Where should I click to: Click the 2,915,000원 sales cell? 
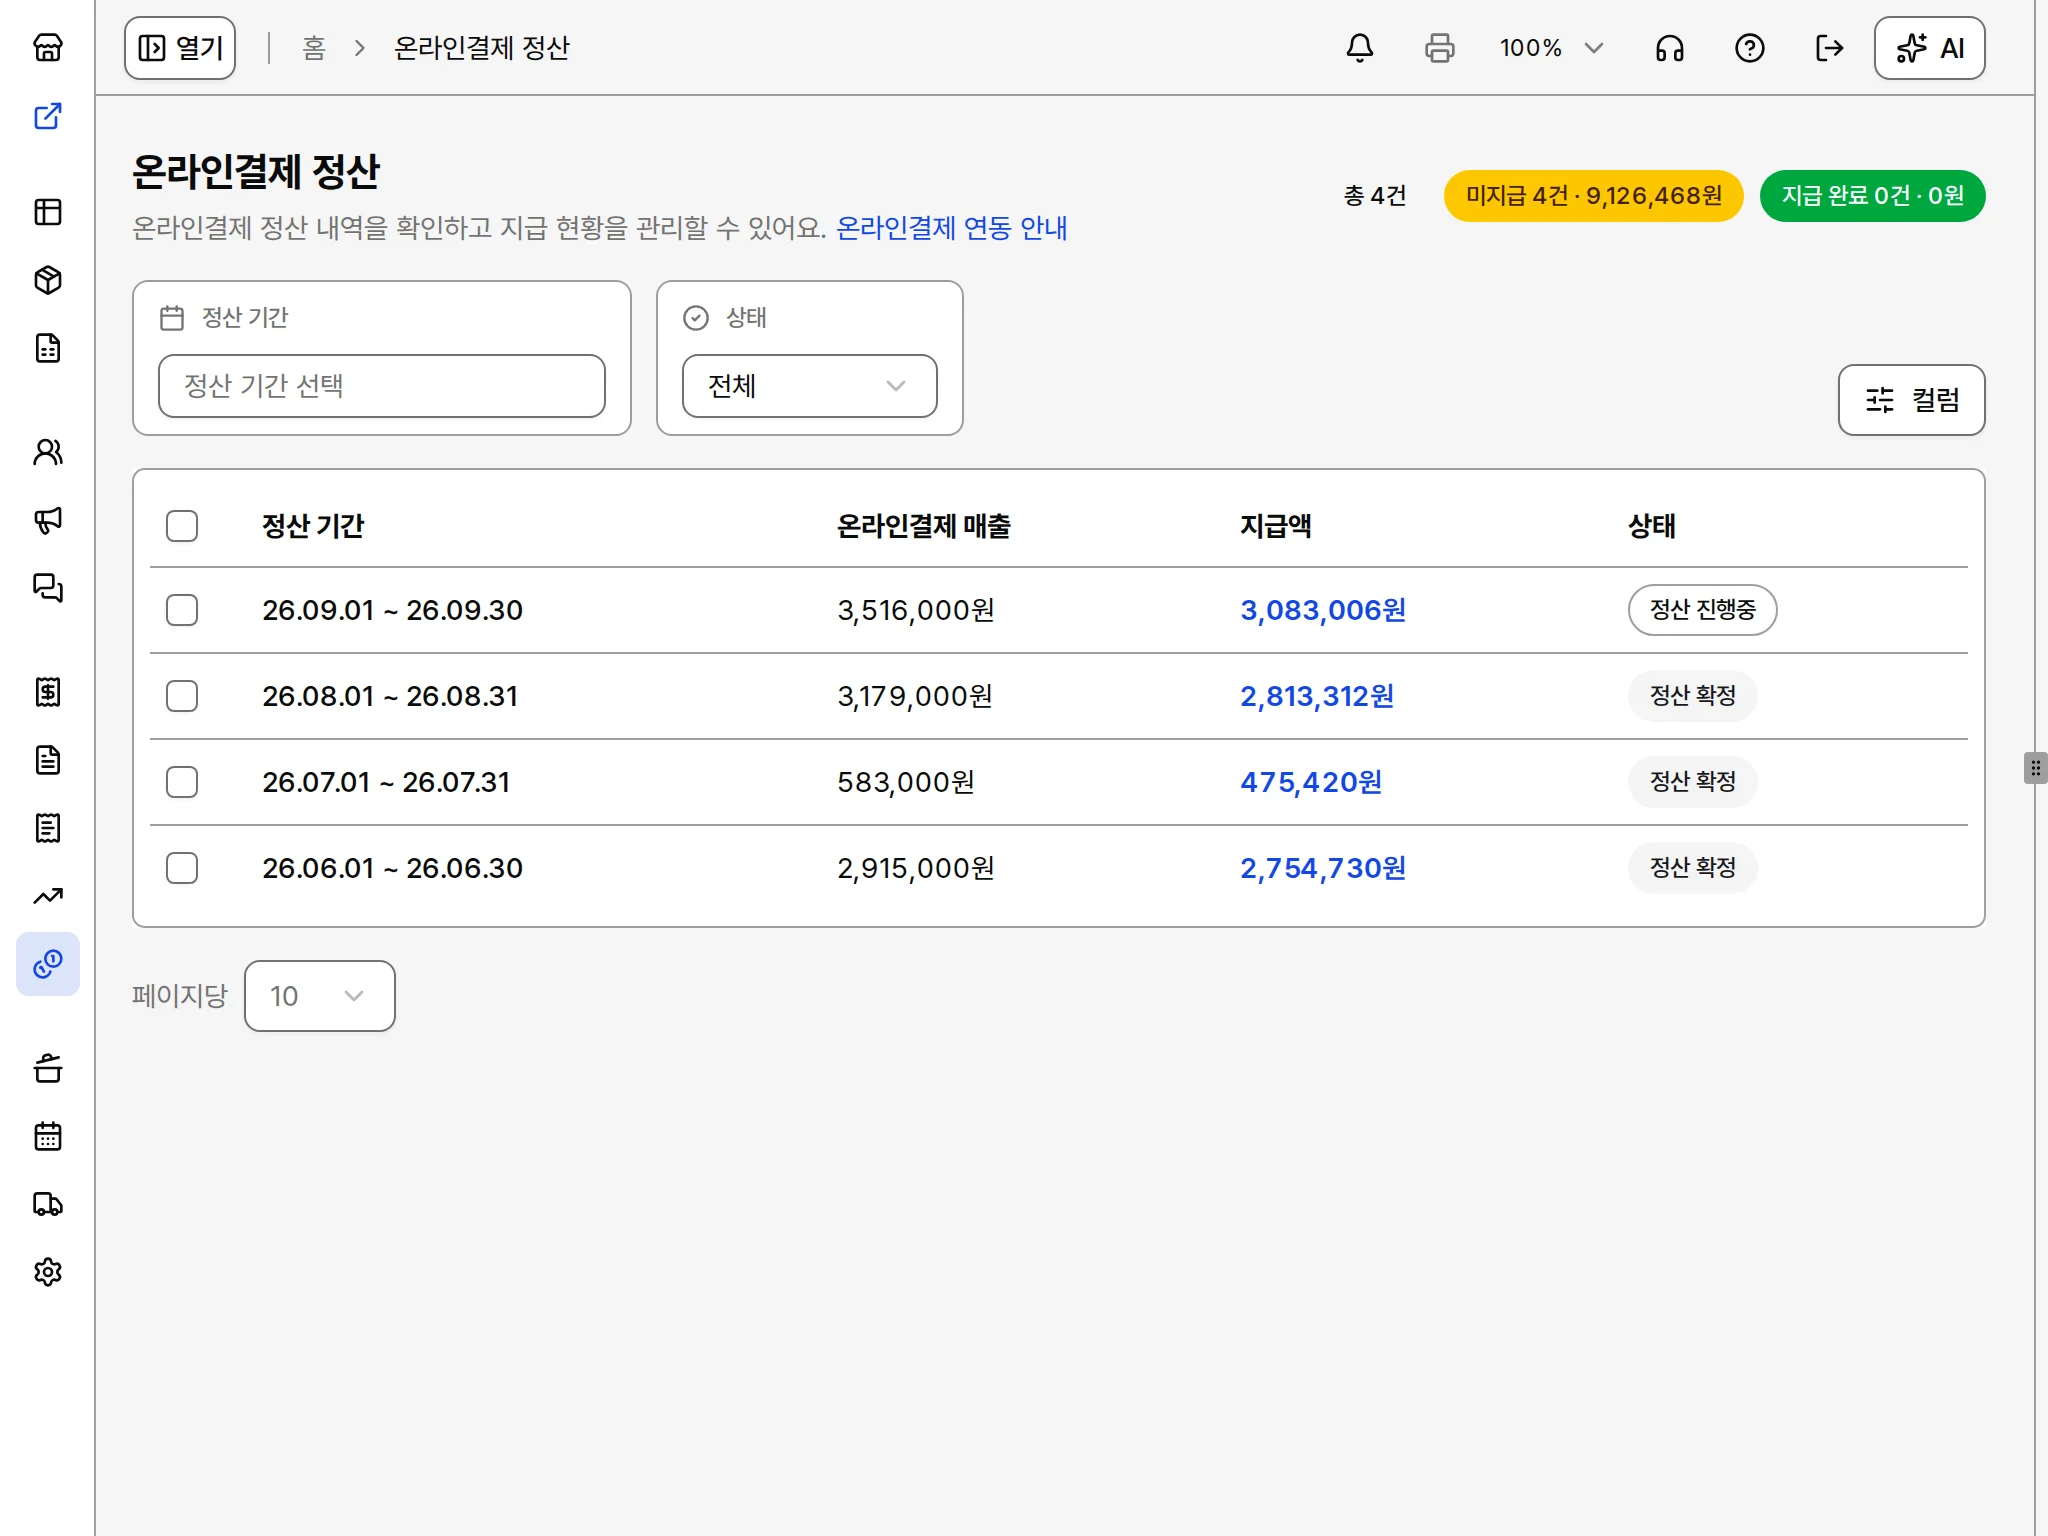point(916,868)
